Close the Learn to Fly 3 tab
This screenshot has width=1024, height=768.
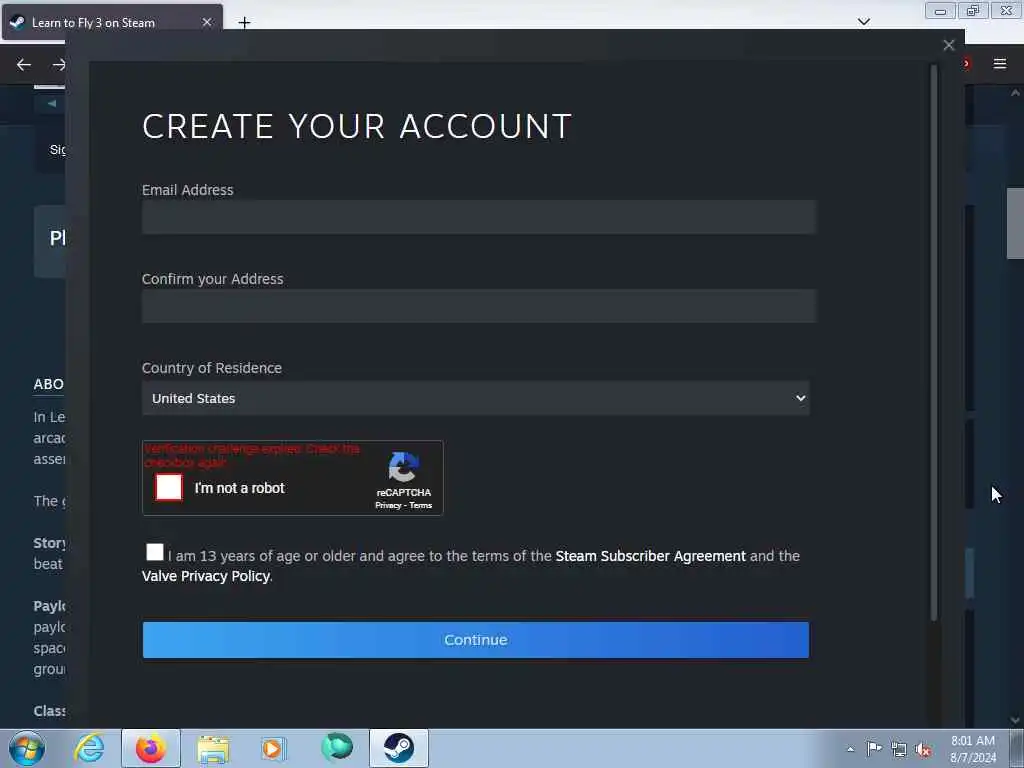pos(207,22)
